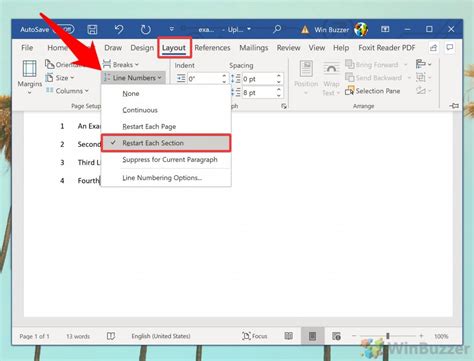Open the warning triangle icon
This screenshot has width=474, height=361.
click(305, 30)
